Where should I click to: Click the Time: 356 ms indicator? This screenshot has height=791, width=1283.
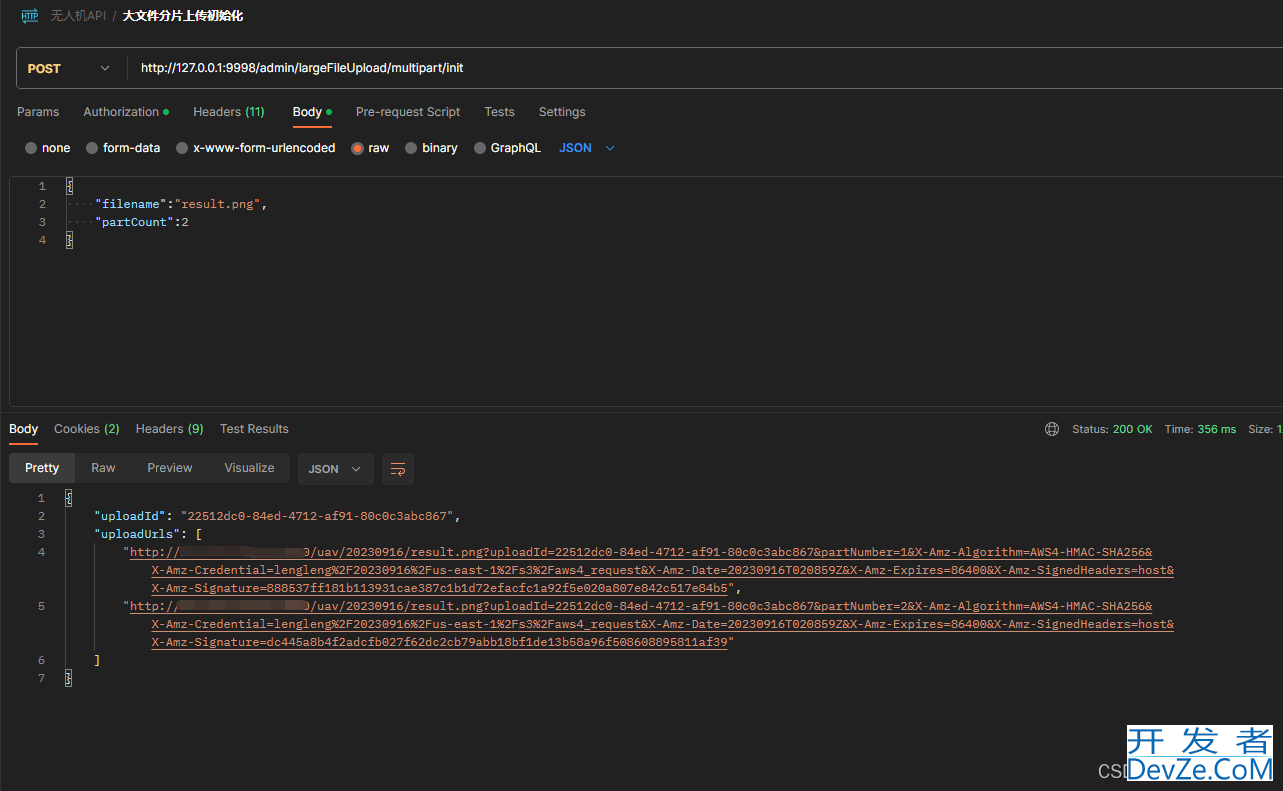pyautogui.click(x=1200, y=429)
